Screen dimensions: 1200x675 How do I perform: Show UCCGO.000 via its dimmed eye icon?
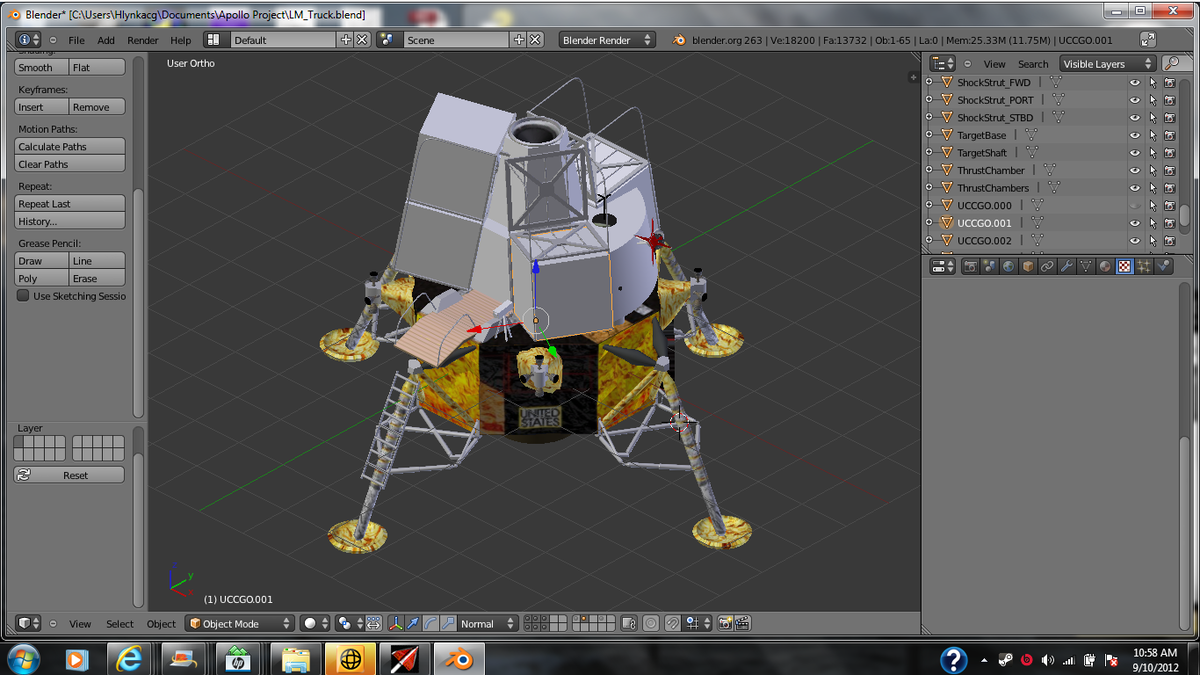[x=1135, y=205]
